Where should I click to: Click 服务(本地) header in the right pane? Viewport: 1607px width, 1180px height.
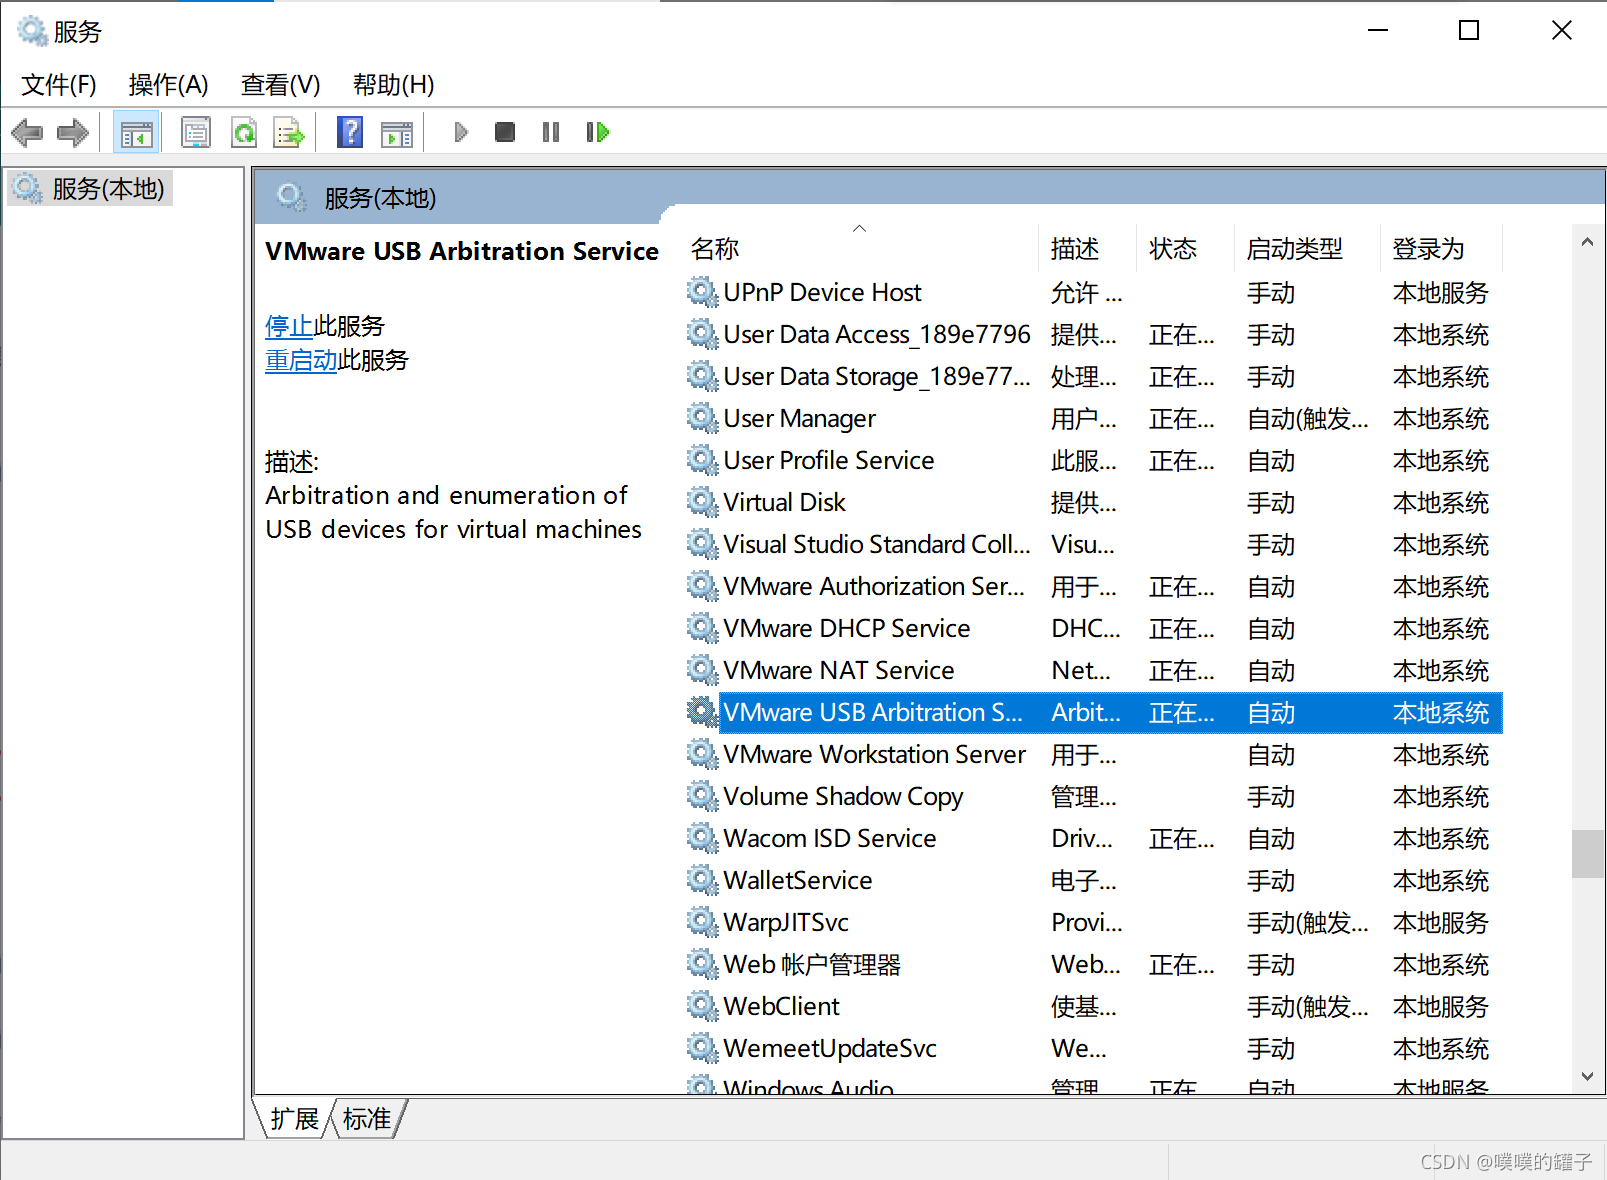click(380, 198)
